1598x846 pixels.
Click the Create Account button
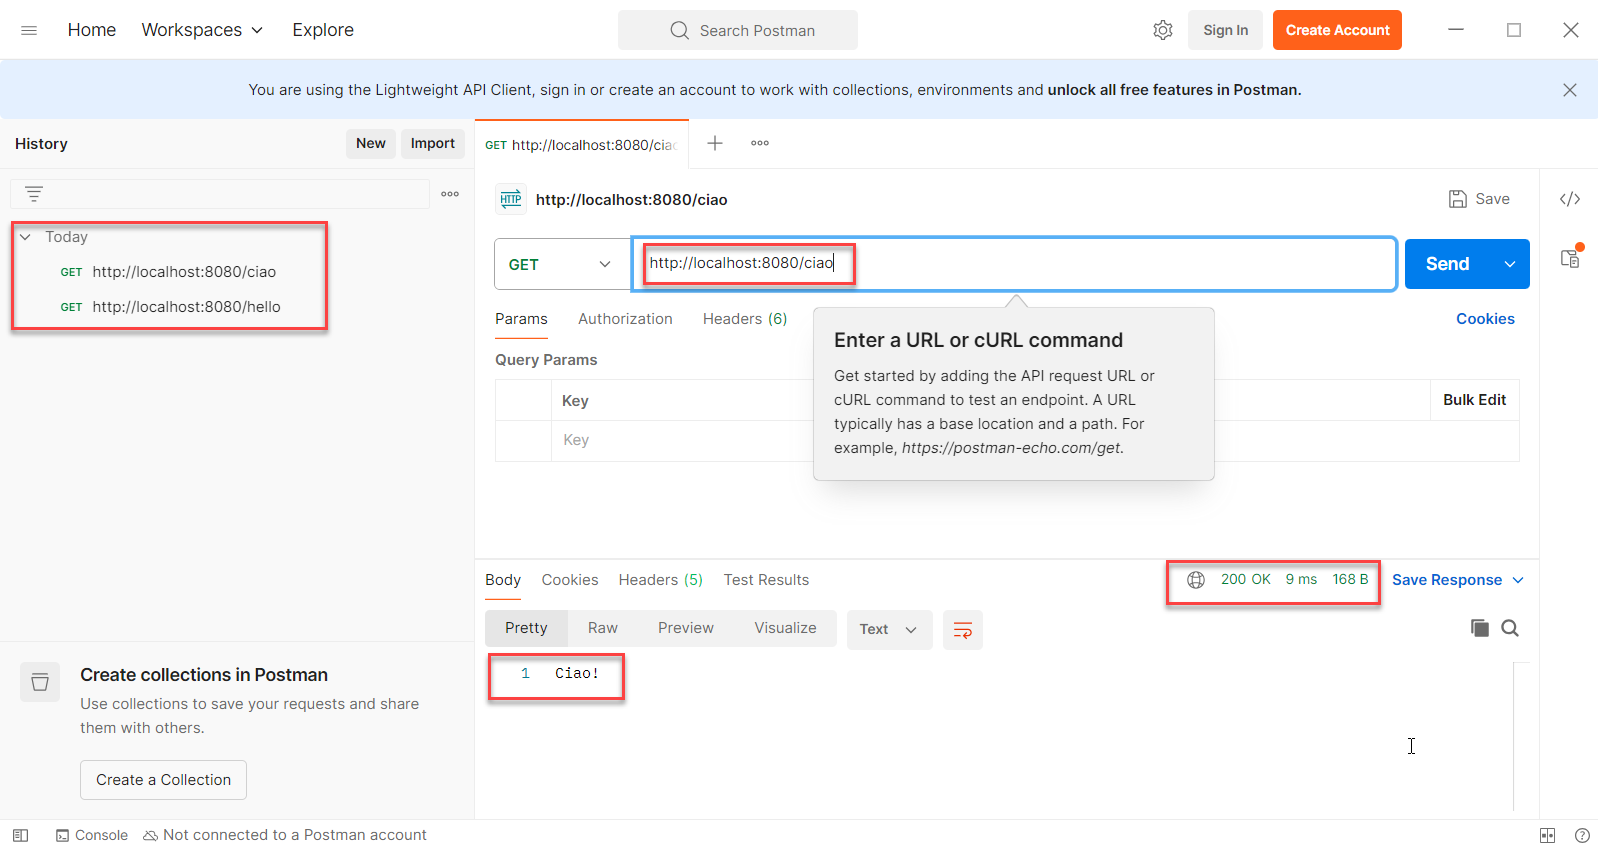1337,30
